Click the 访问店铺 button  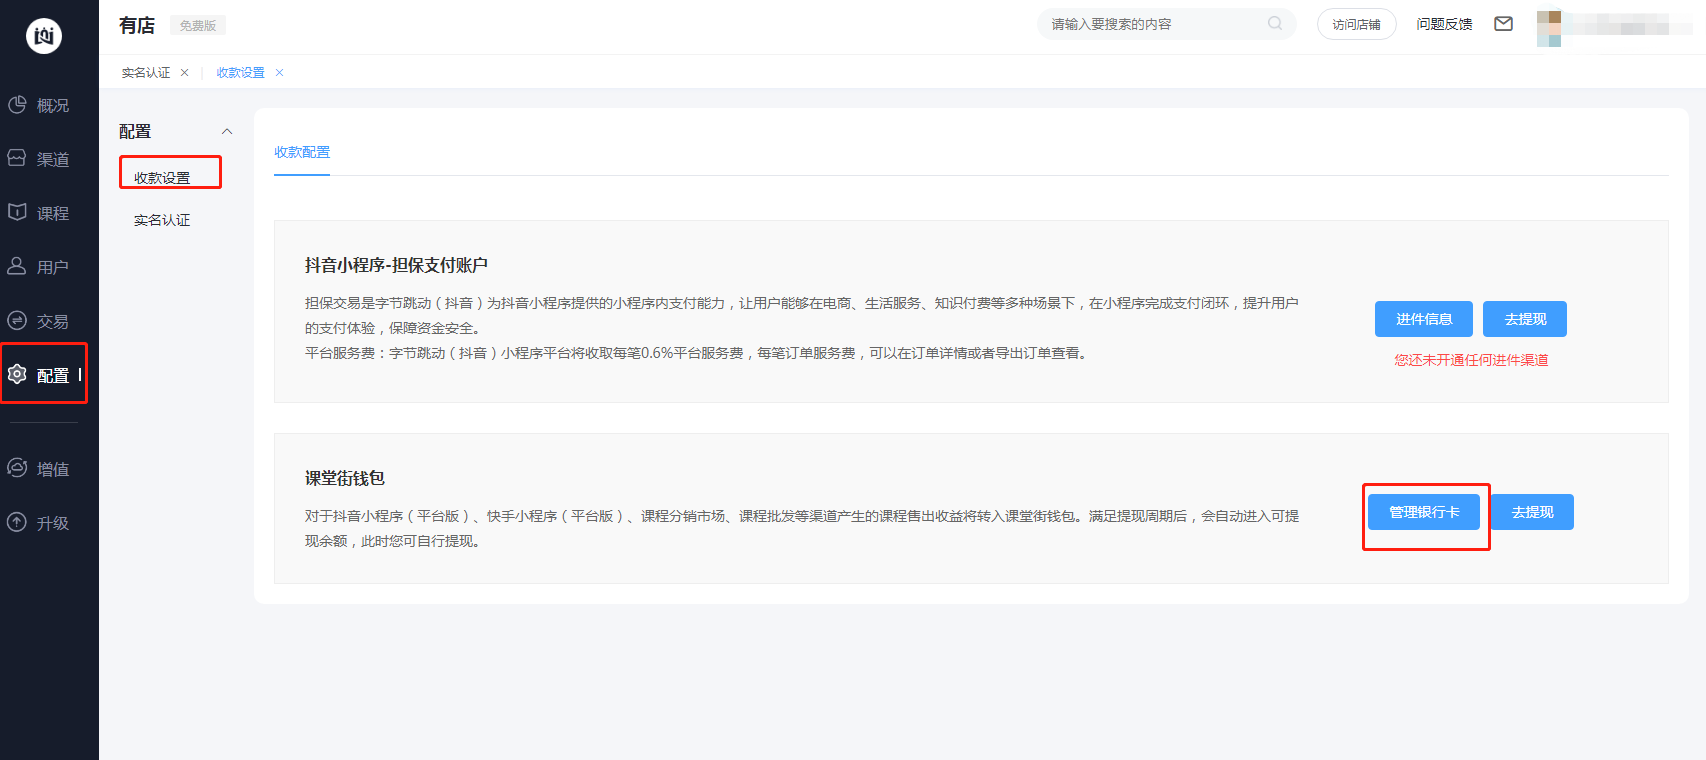[1356, 24]
